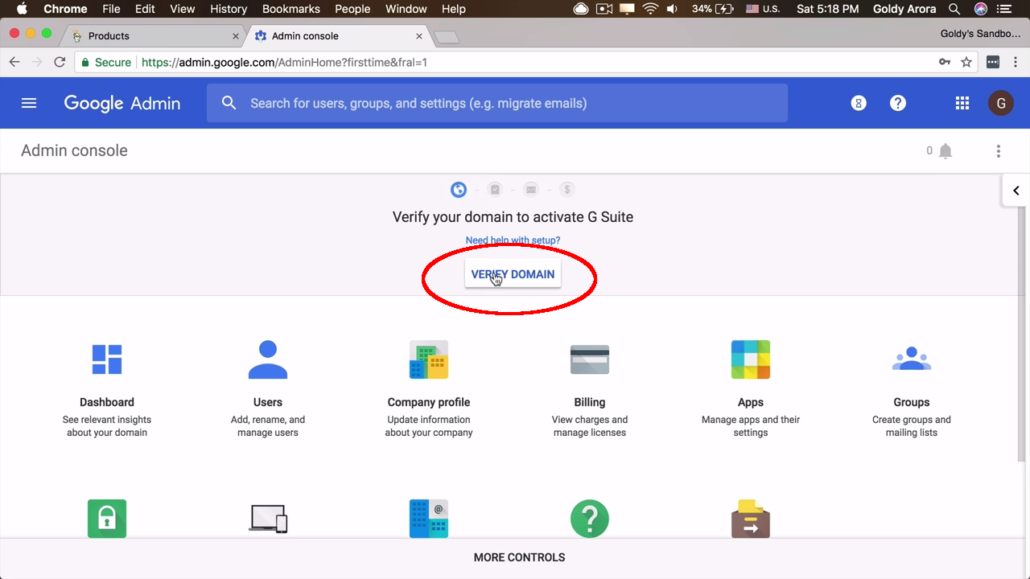Open the Billing credit card icon

click(589, 359)
